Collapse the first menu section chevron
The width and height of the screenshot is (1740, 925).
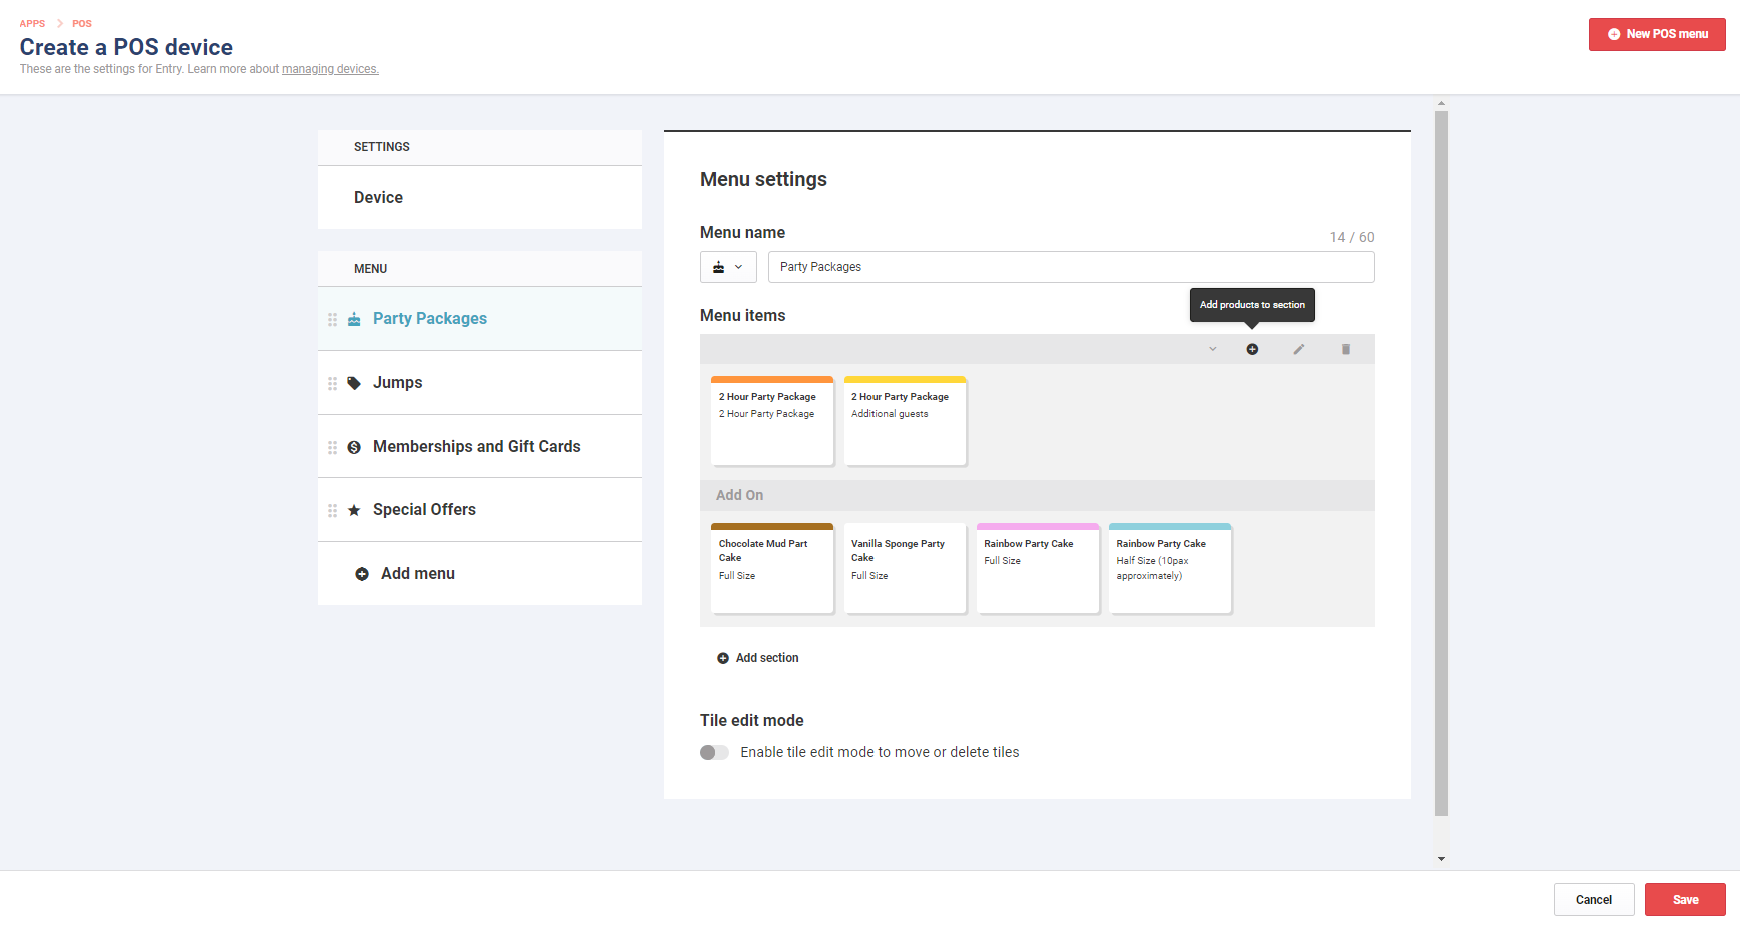tap(1213, 349)
